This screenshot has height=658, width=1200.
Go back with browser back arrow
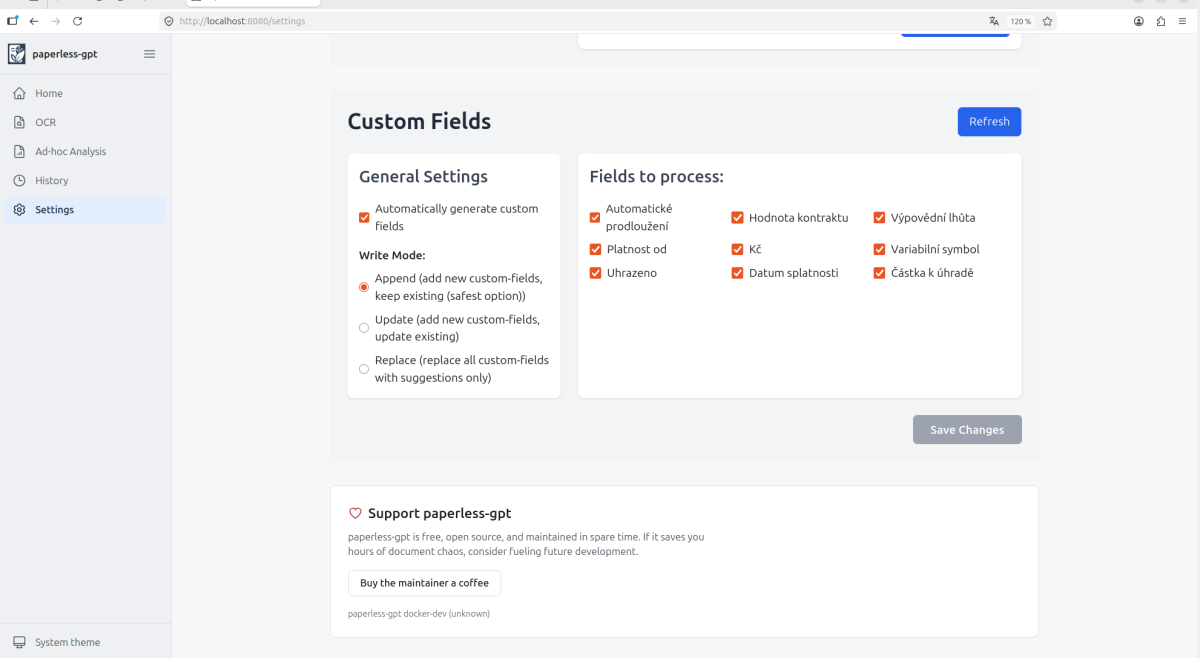tap(34, 21)
